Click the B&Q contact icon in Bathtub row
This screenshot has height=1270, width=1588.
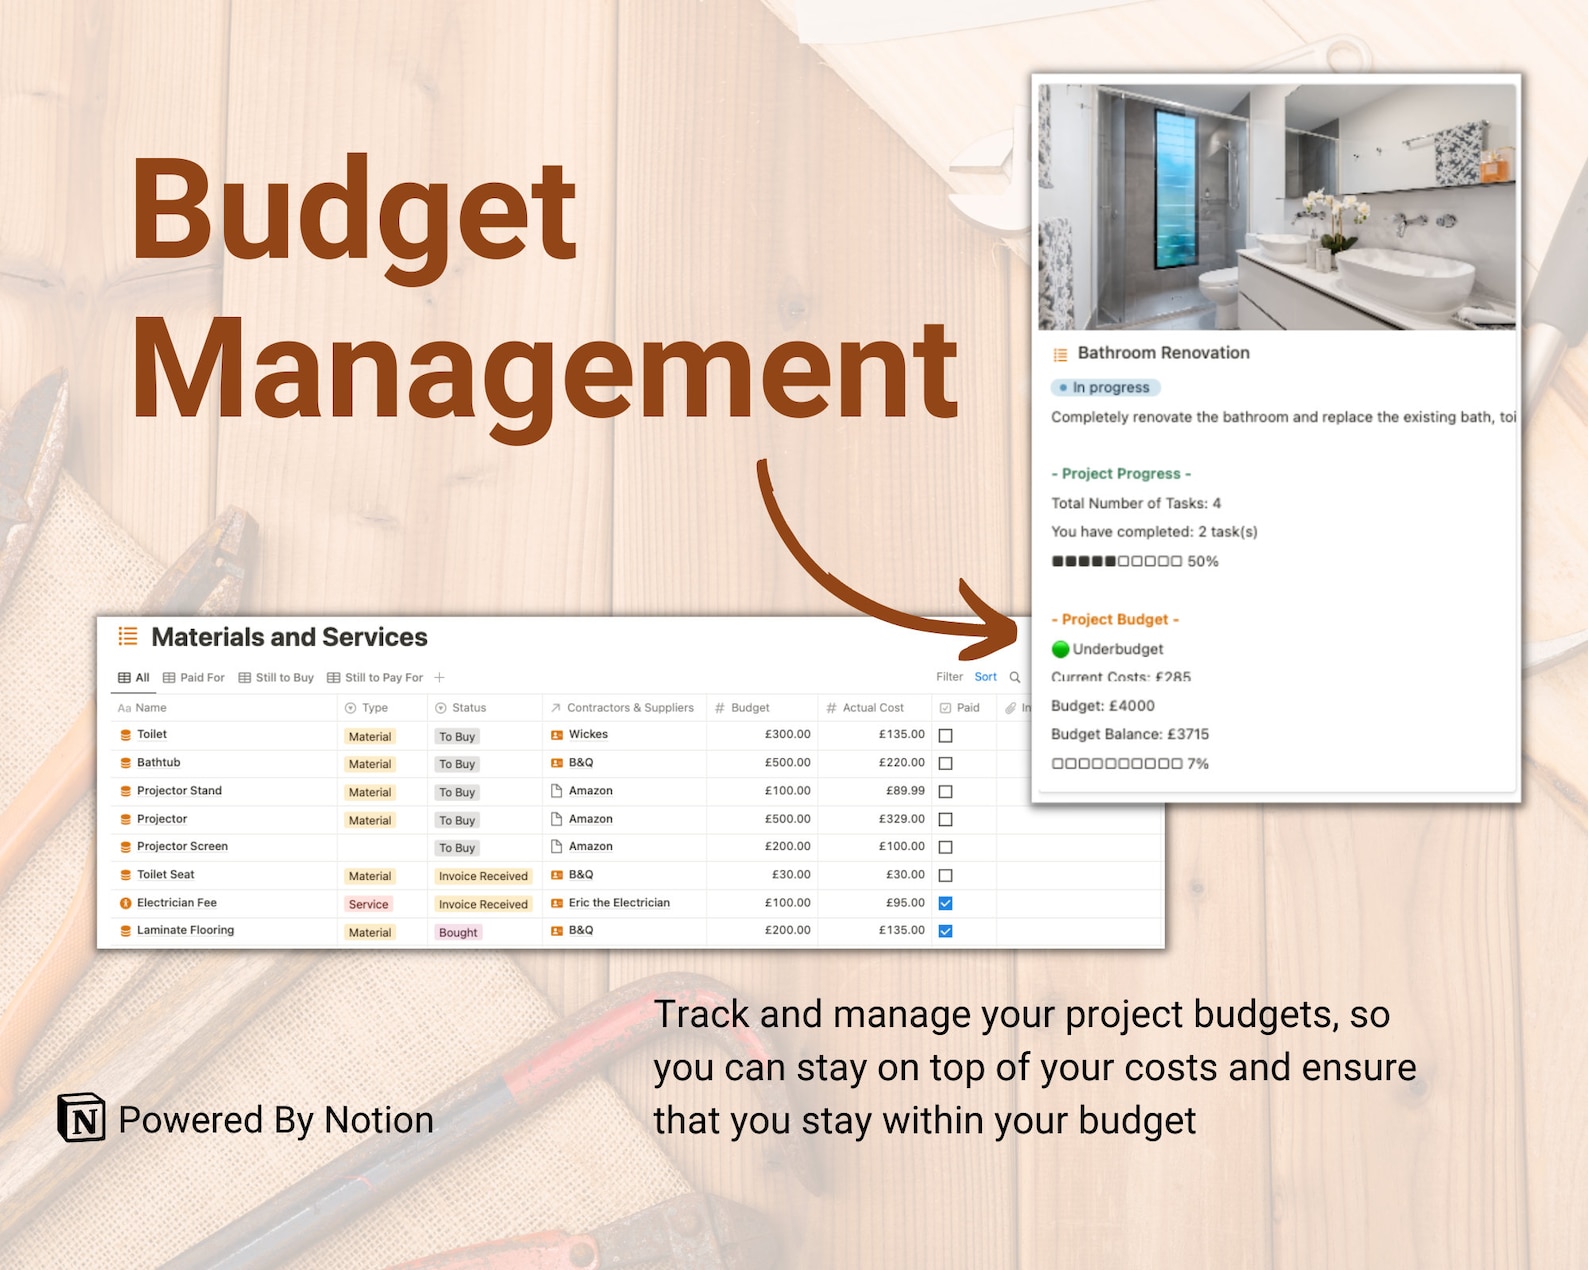(x=557, y=763)
